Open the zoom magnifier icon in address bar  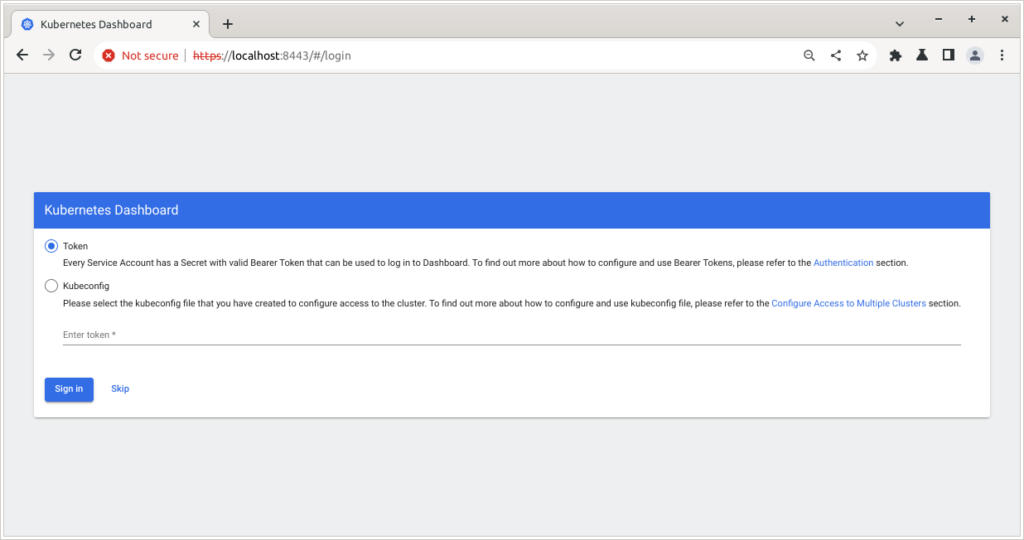pos(809,56)
